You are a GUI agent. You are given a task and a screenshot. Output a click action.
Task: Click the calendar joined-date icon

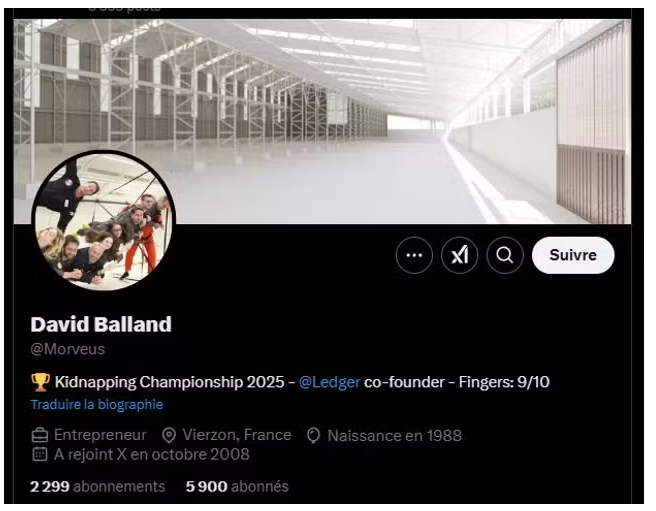point(40,454)
